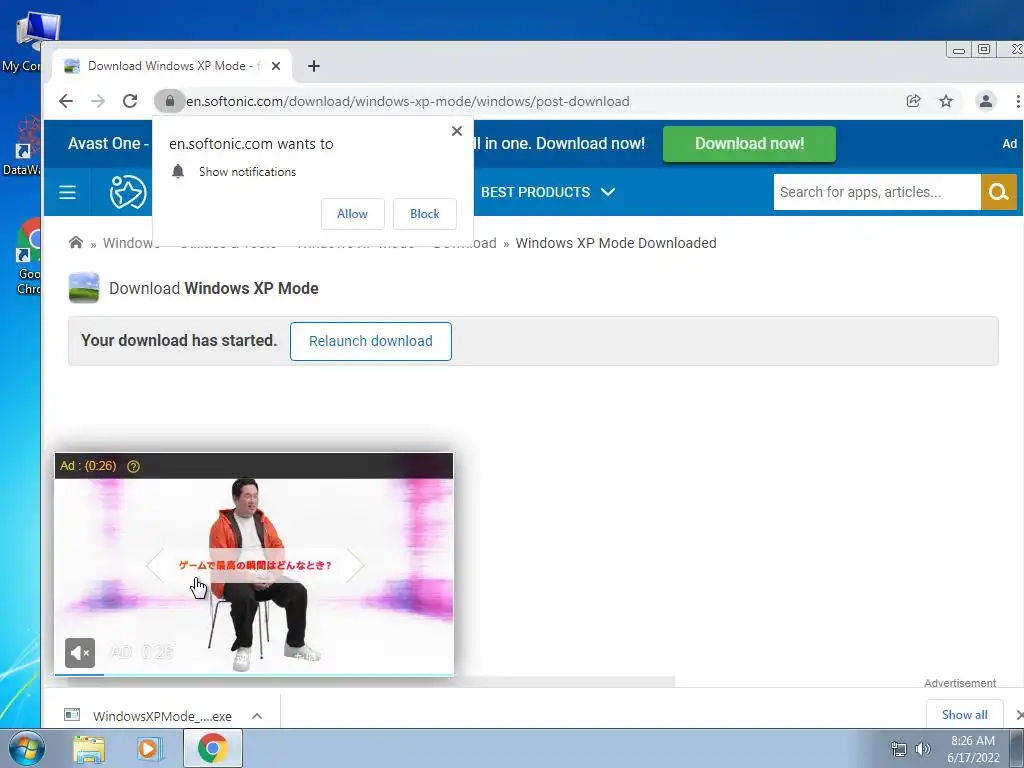The image size is (1024, 768).
Task: Click the green Download now! button
Action: coord(749,144)
